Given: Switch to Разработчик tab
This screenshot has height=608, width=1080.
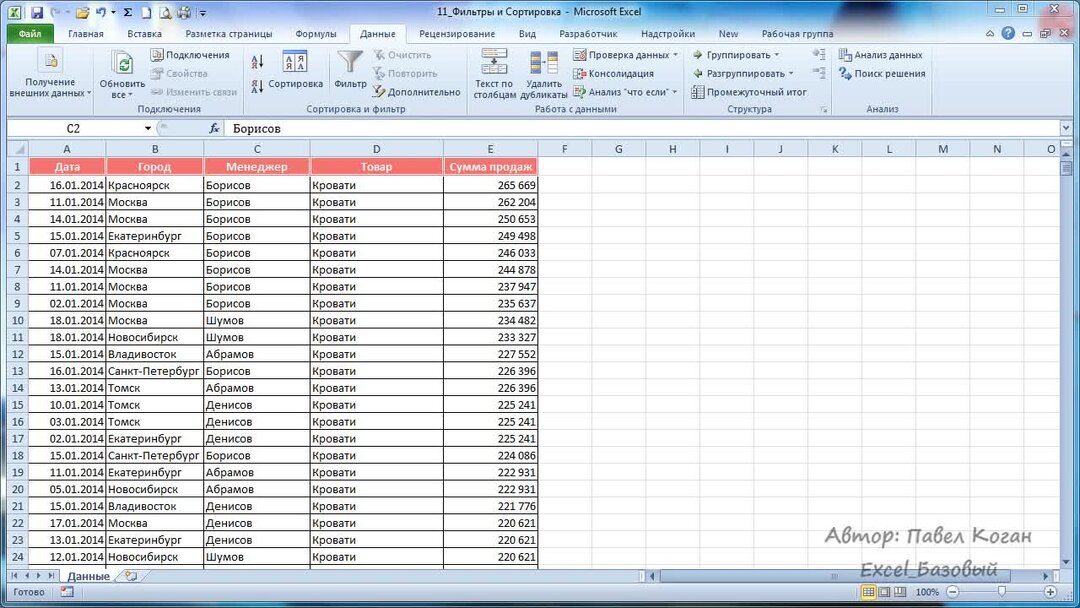Looking at the screenshot, I should [588, 33].
